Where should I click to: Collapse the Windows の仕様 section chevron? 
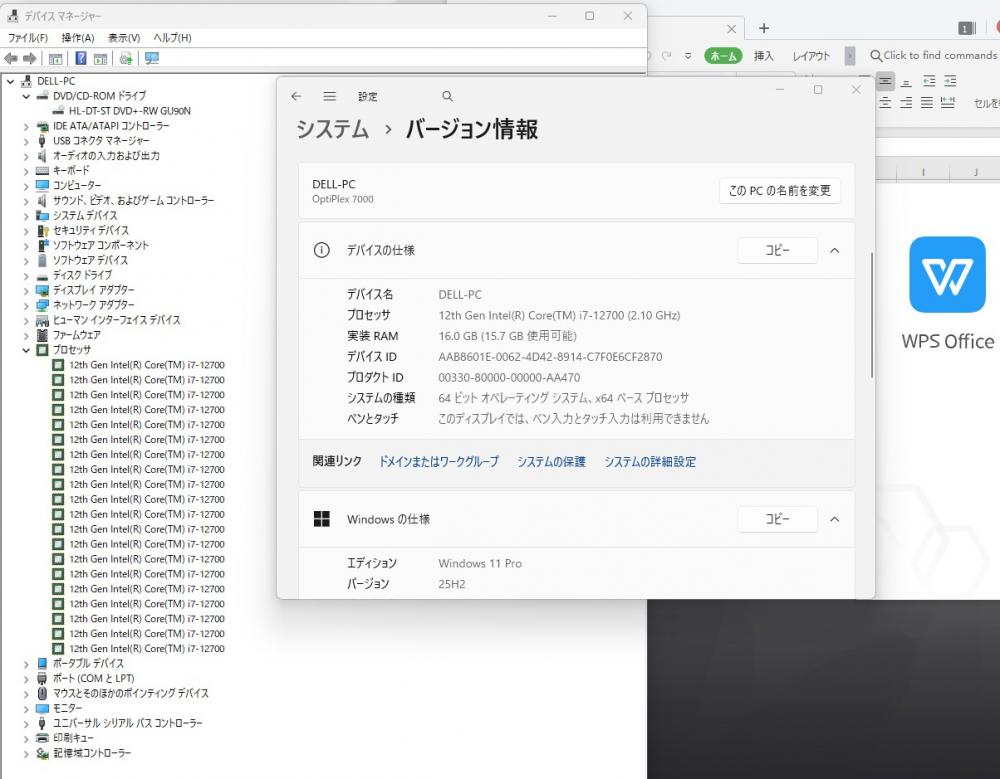point(835,519)
